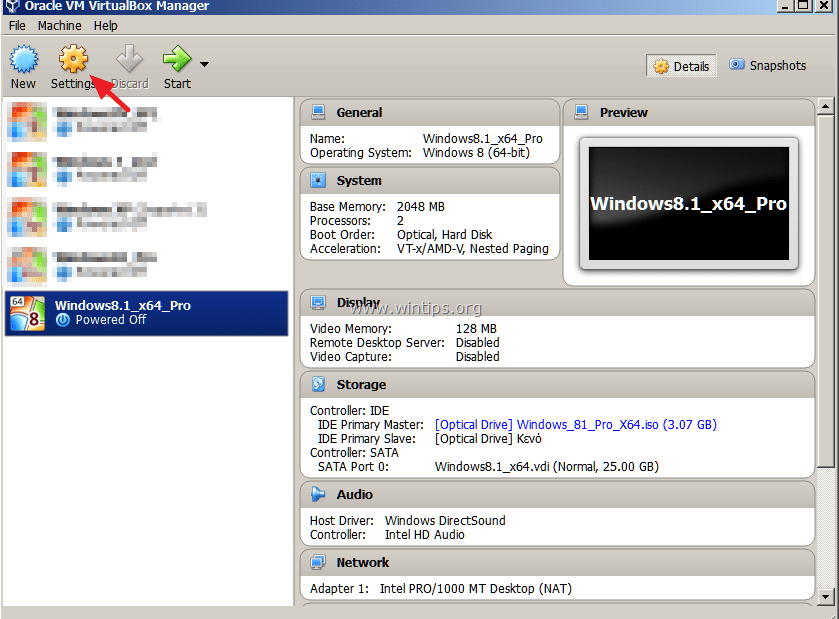The width and height of the screenshot is (839, 619).
Task: Click the Acceleration VT-x/AMD-V value
Action: (x=472, y=249)
